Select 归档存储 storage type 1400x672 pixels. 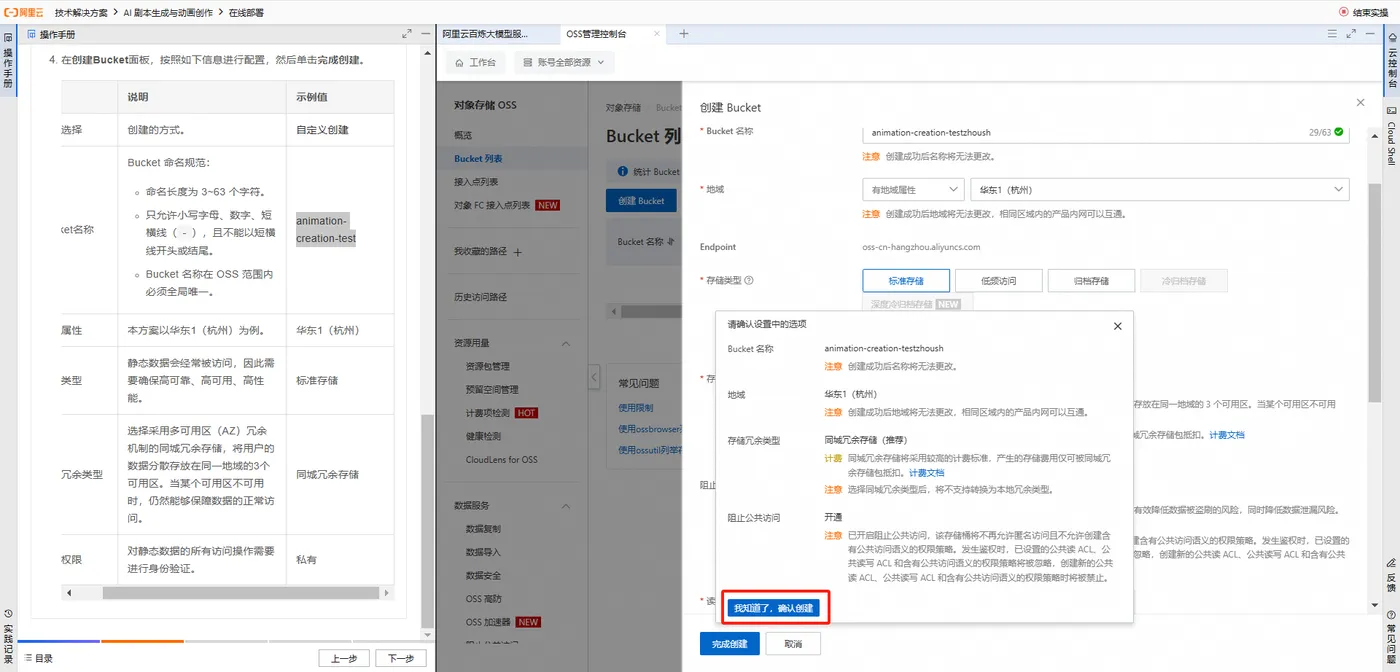[1091, 281]
